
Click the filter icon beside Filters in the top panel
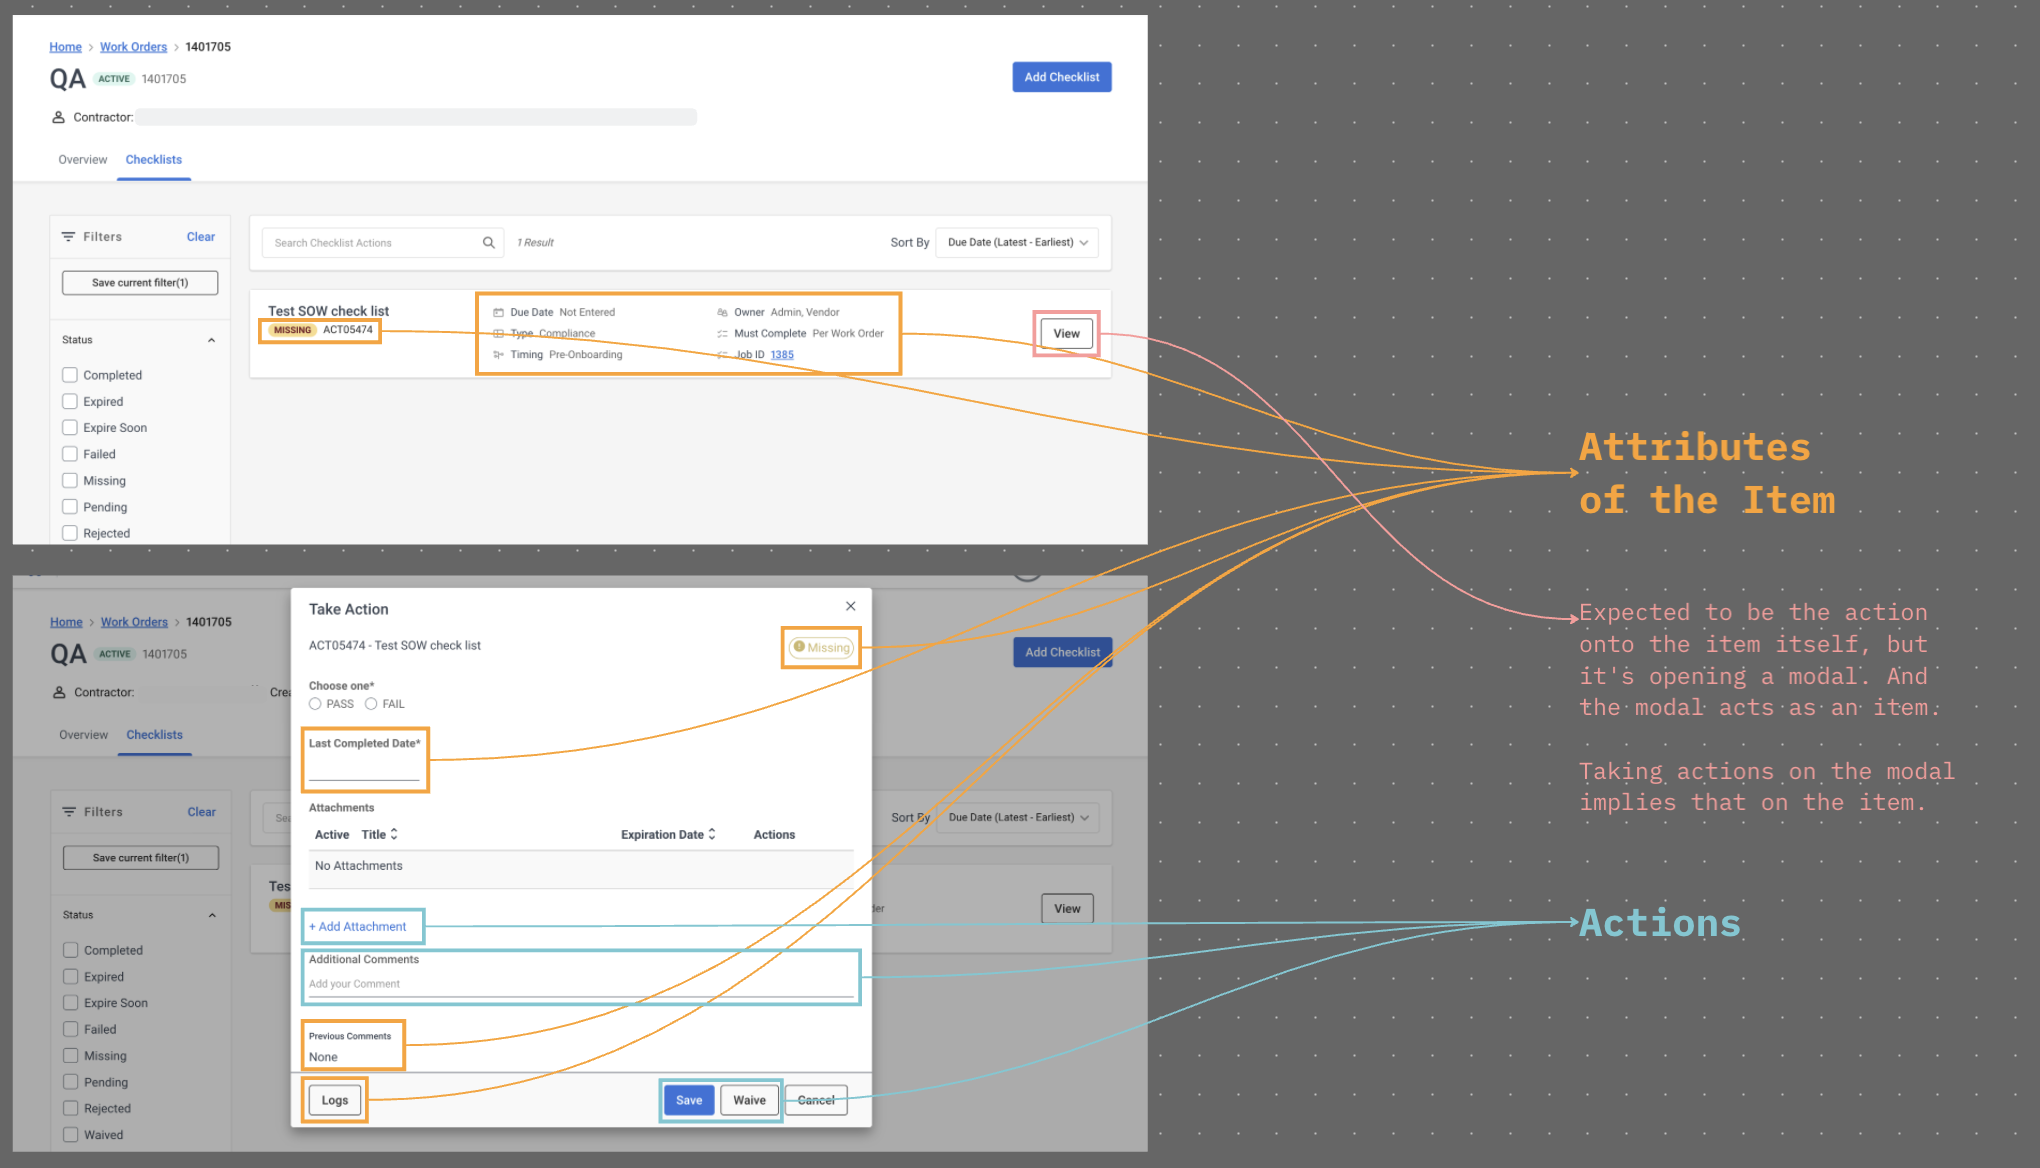coord(68,237)
